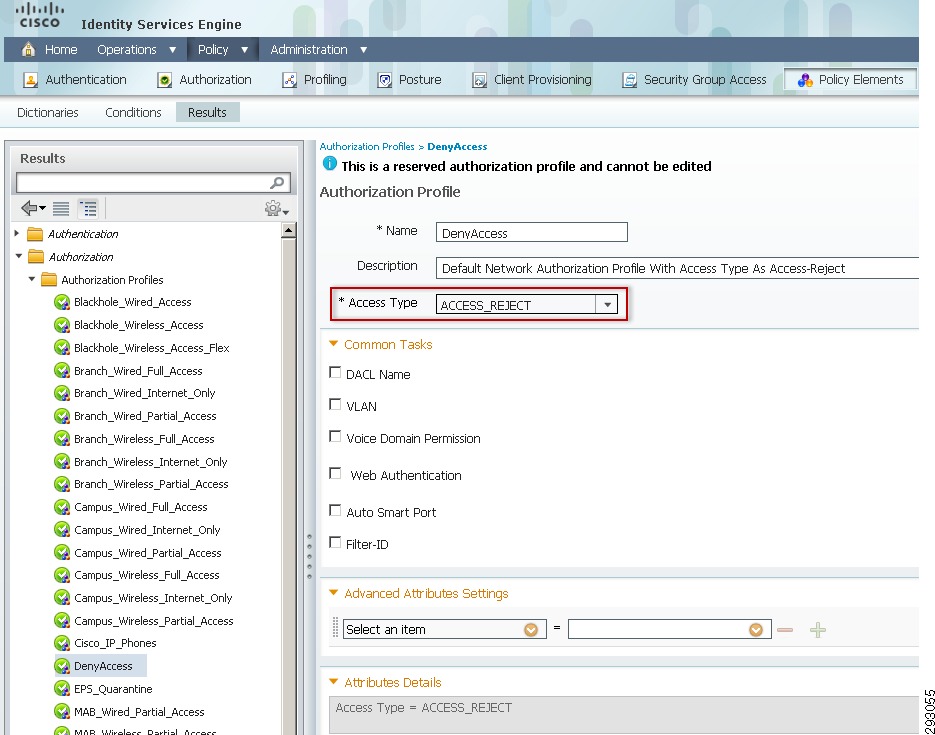Click the EPS_Quarantine profile icon
935x735 pixels.
pos(62,689)
